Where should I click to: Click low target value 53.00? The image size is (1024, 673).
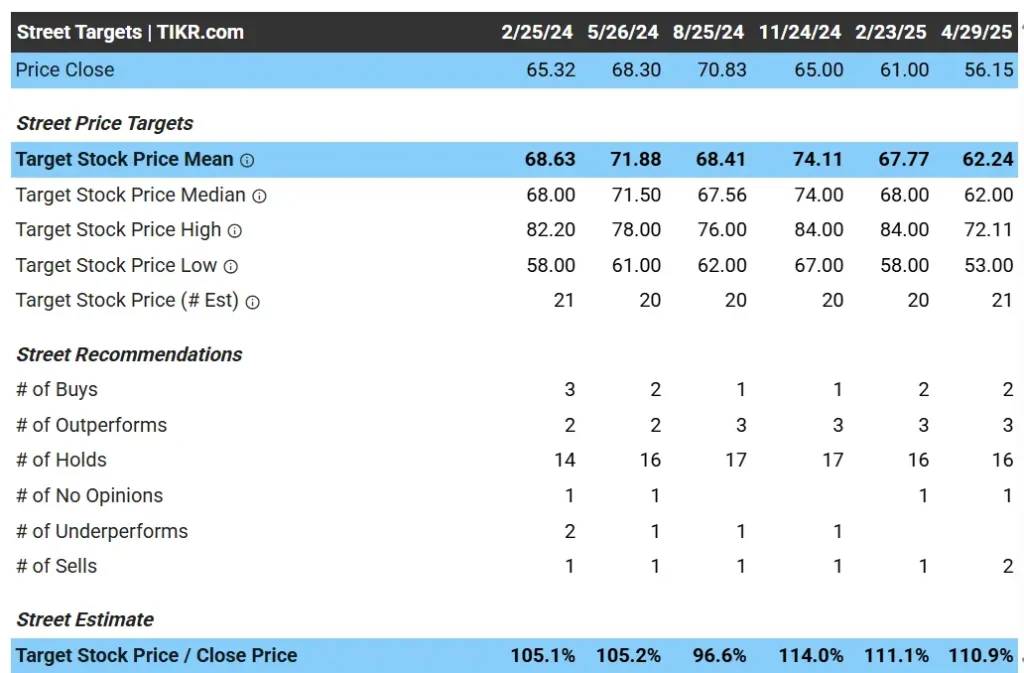point(989,265)
